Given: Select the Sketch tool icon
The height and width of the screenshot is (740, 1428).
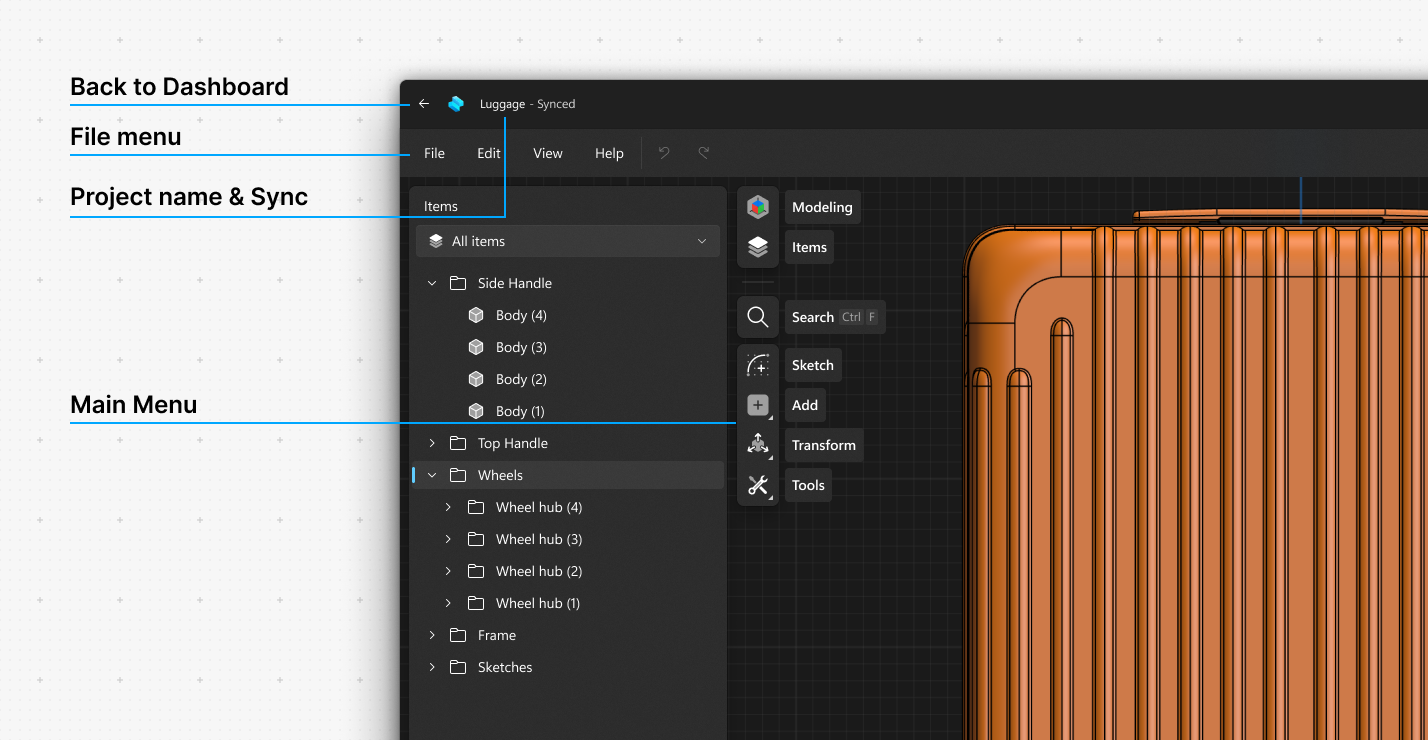Looking at the screenshot, I should coord(758,364).
